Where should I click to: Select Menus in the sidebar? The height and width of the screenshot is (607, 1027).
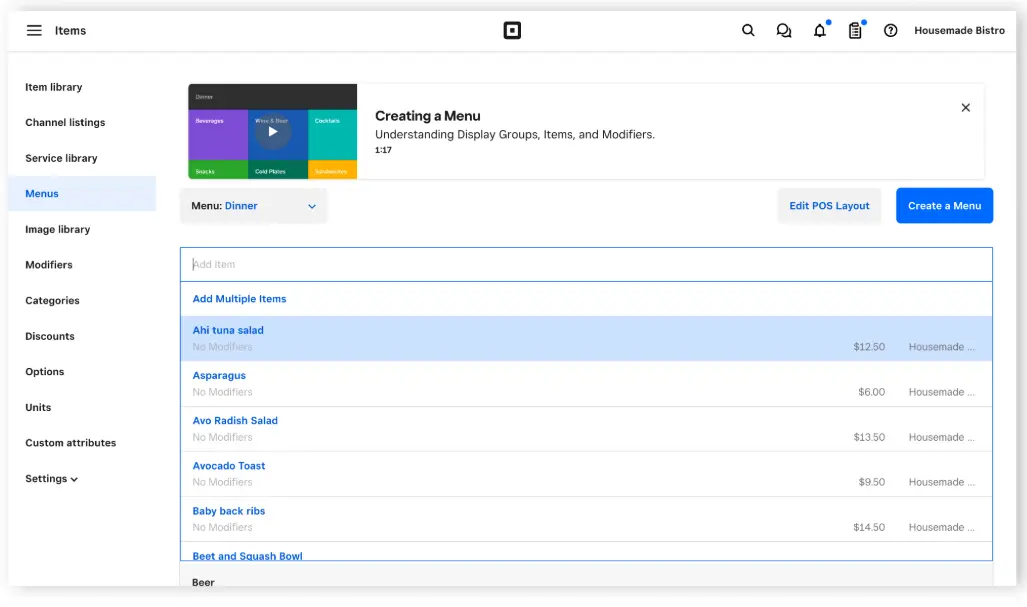point(82,193)
